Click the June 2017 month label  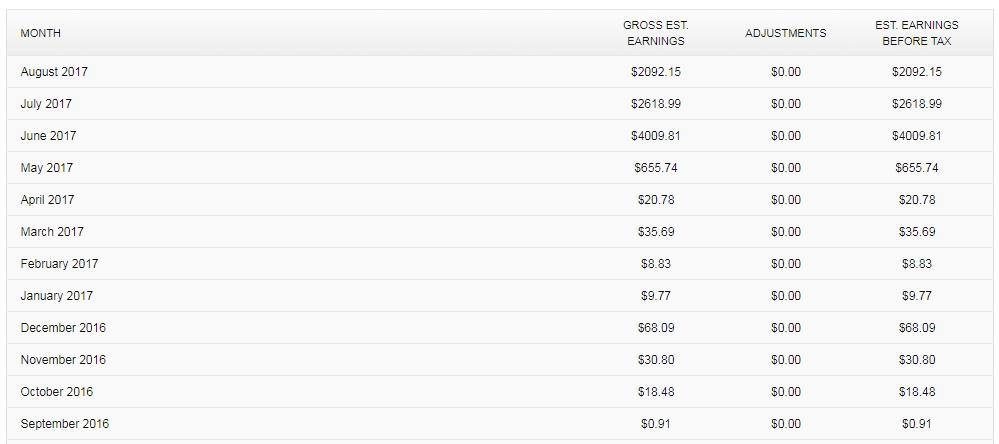(x=48, y=136)
